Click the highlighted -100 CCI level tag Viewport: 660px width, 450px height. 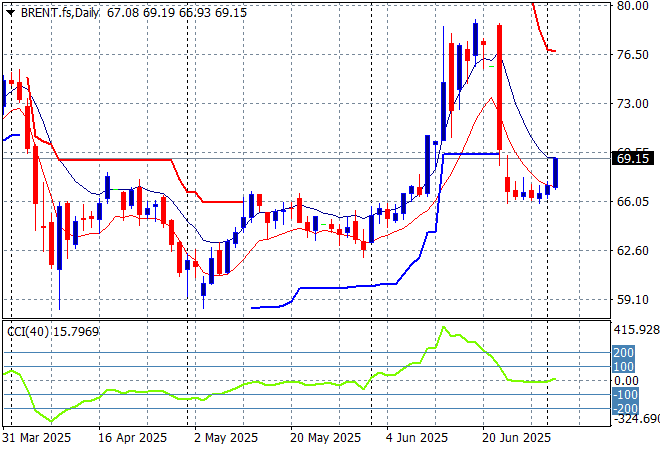[623, 395]
